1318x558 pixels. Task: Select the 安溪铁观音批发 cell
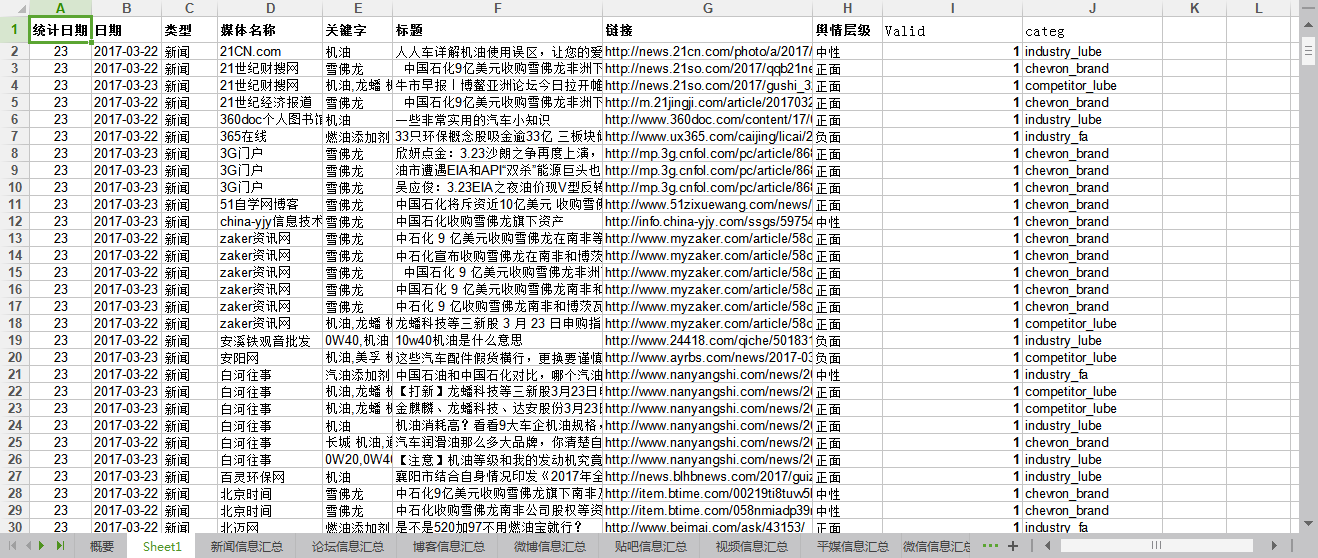(x=270, y=340)
